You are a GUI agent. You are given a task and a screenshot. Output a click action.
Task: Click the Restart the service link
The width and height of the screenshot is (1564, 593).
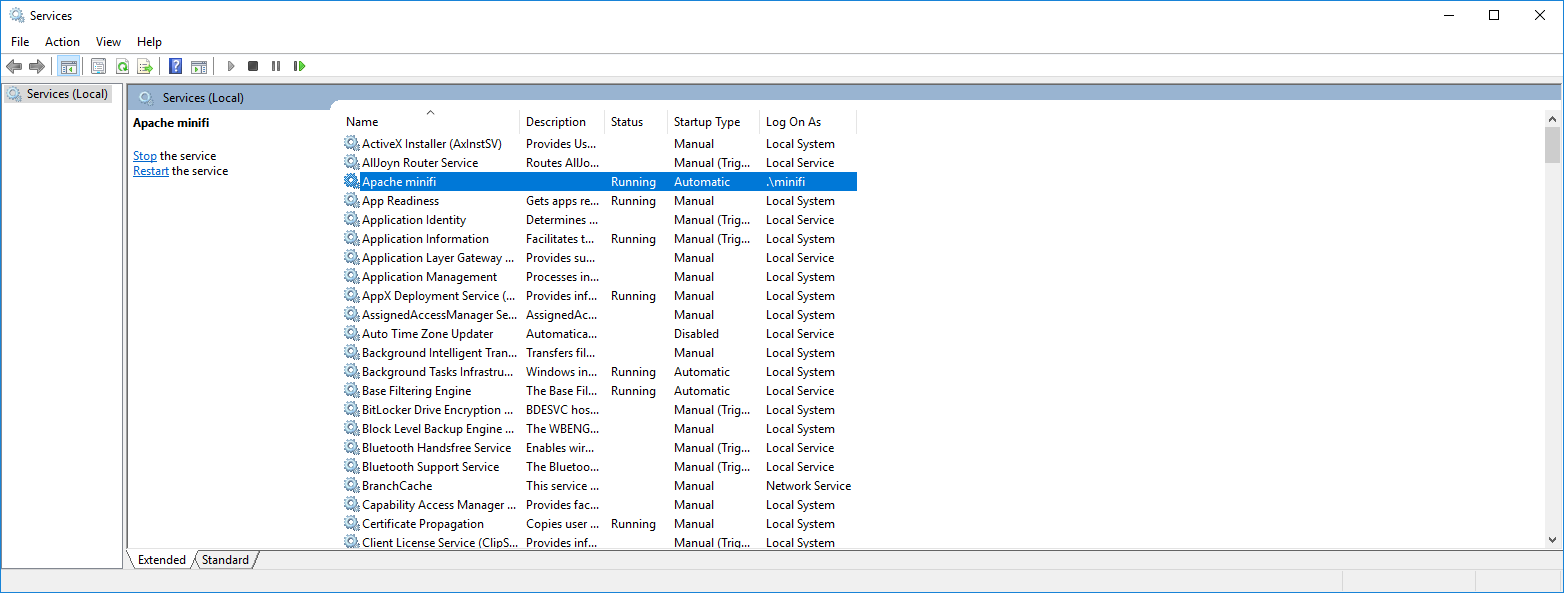click(151, 171)
